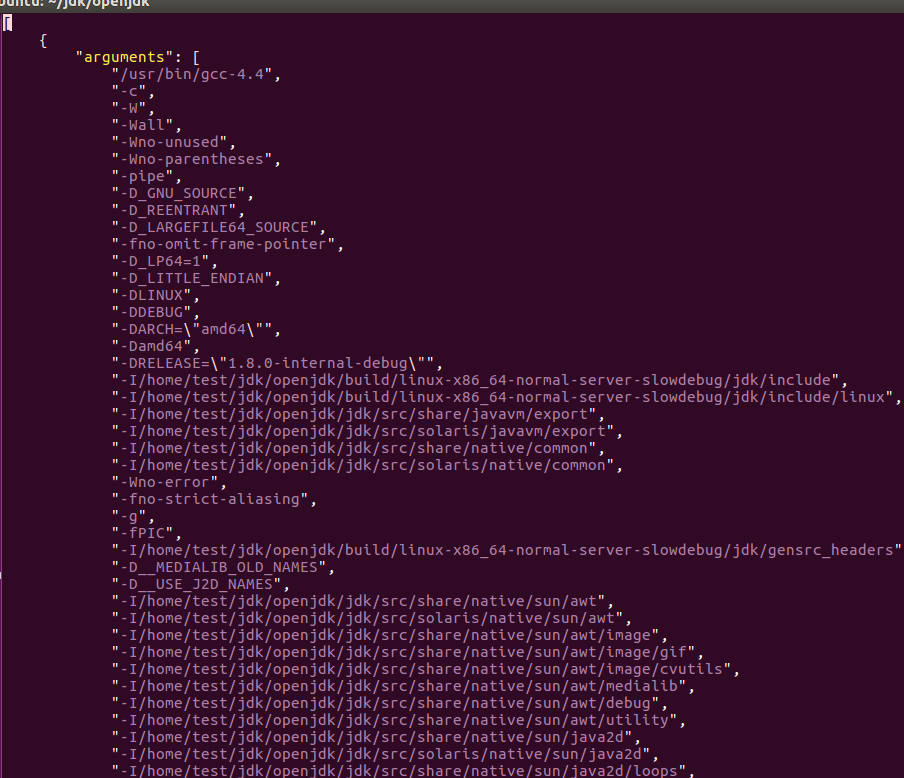Click the "-D__USE_J2D_NAMES" line
The height and width of the screenshot is (778, 904).
[x=201, y=585]
